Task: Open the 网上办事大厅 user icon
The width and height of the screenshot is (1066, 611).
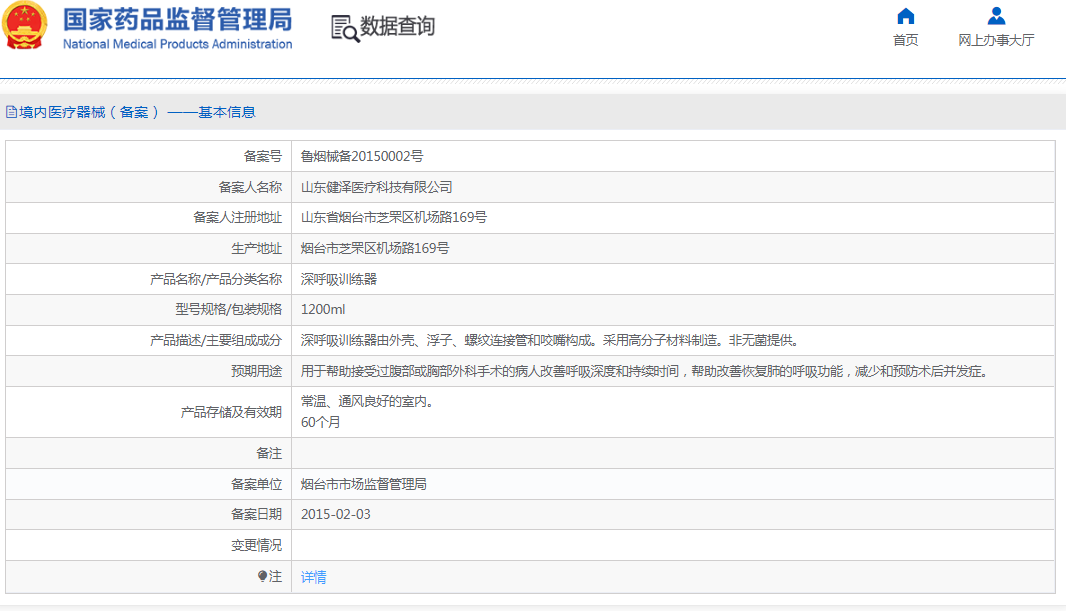Action: [996, 16]
